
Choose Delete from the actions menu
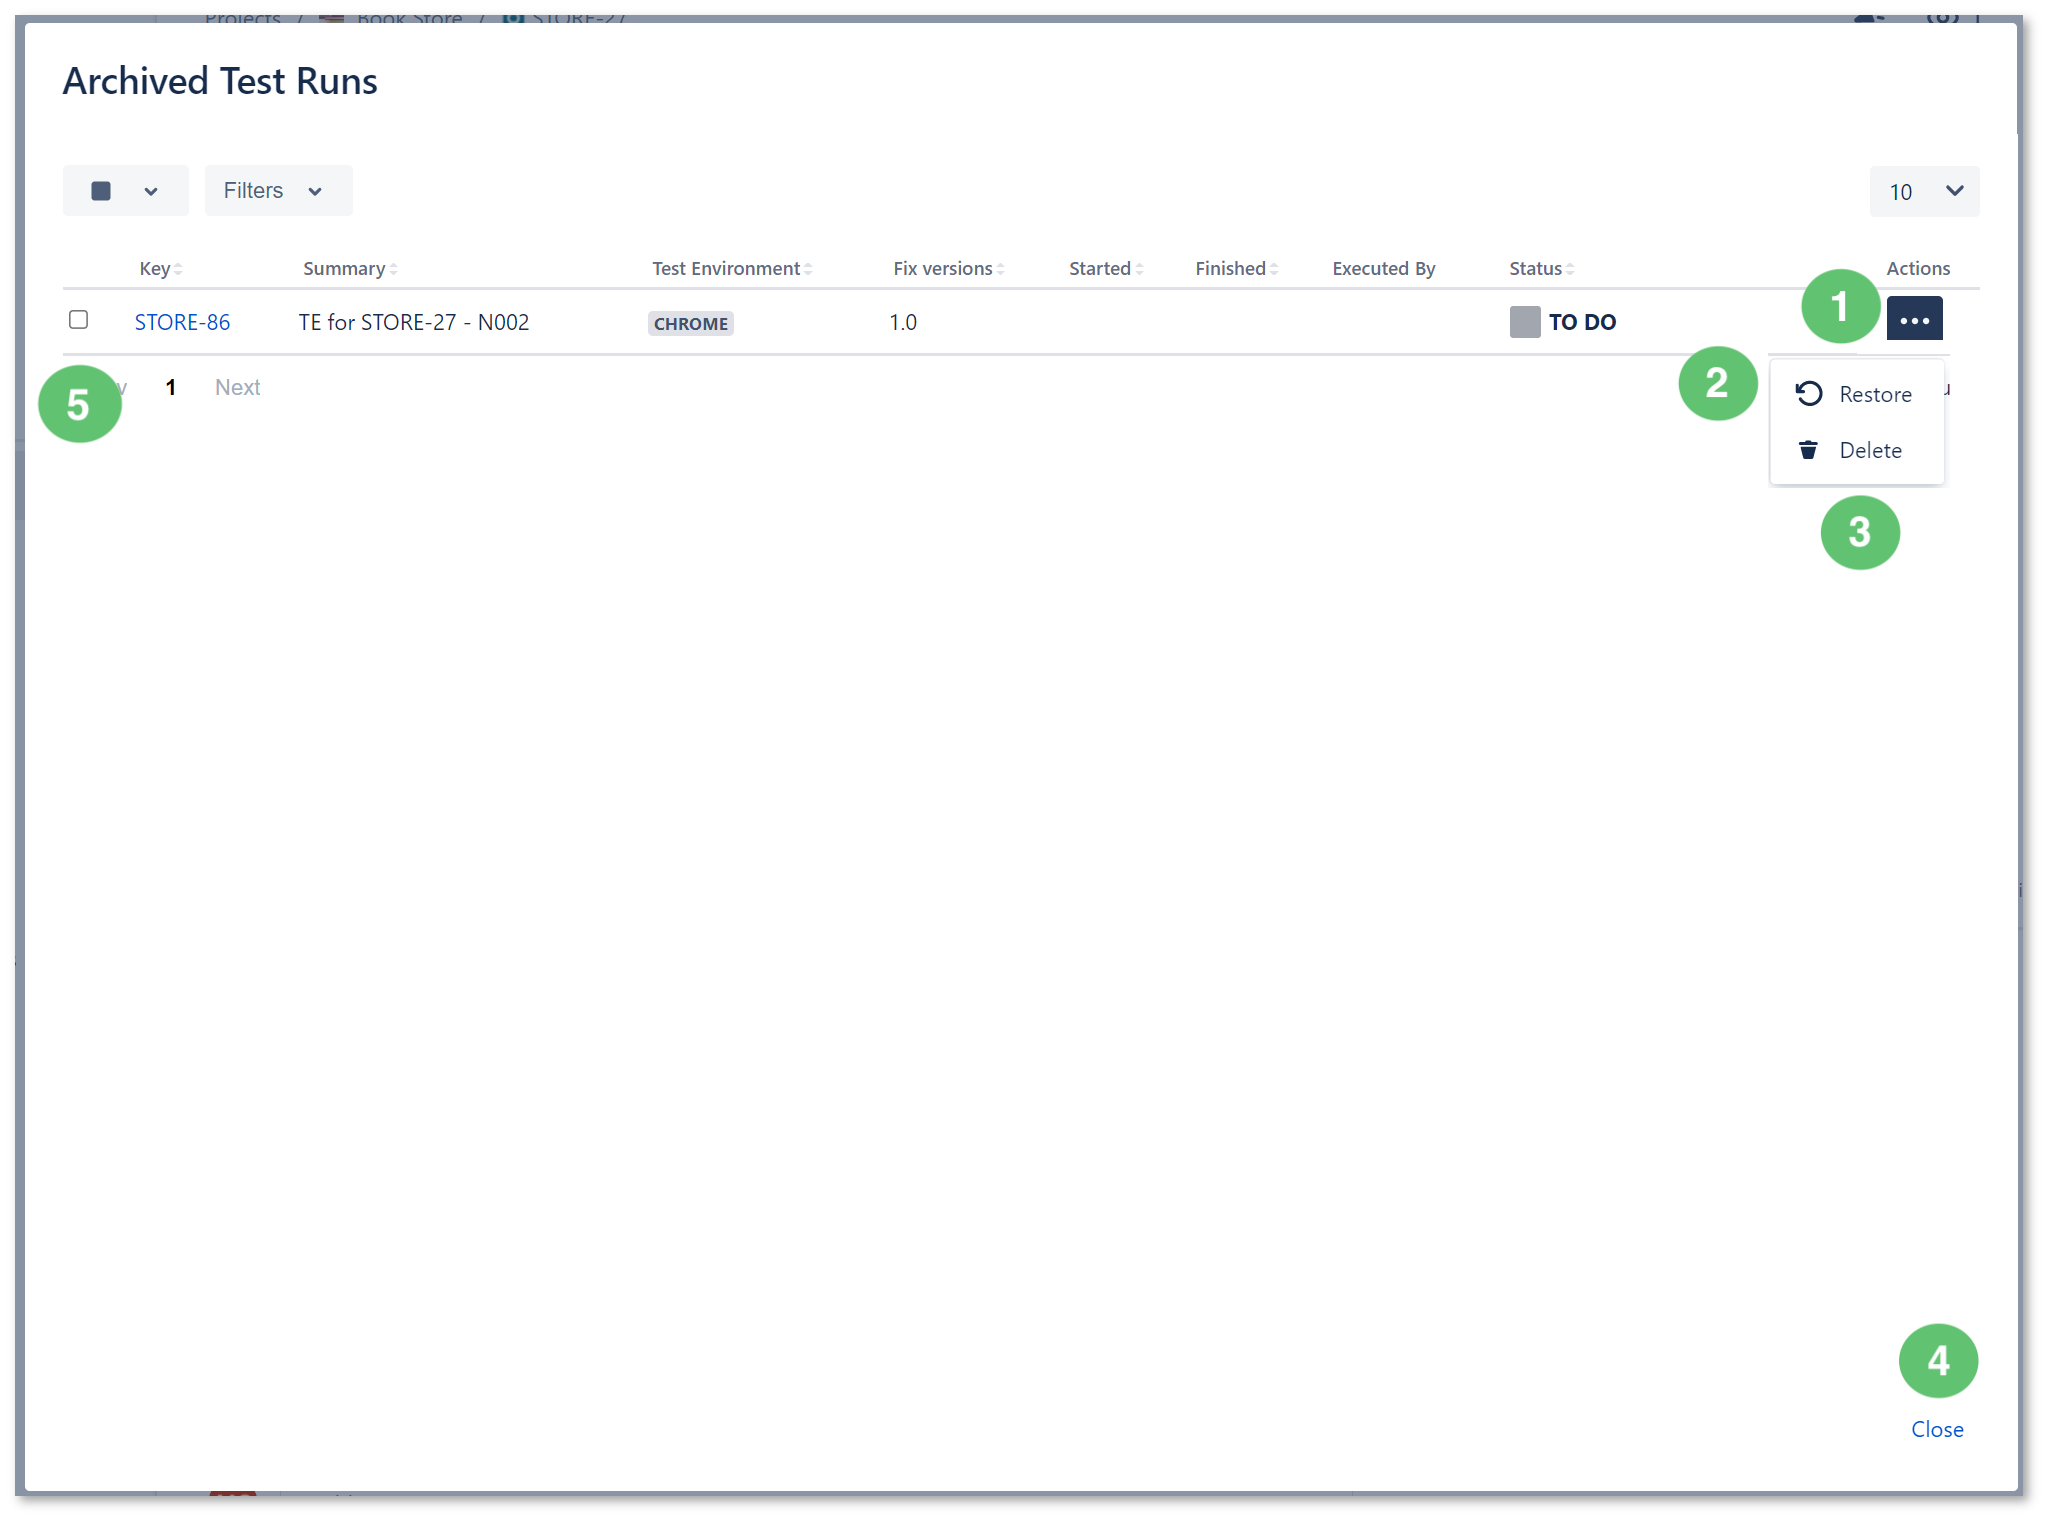1856,450
